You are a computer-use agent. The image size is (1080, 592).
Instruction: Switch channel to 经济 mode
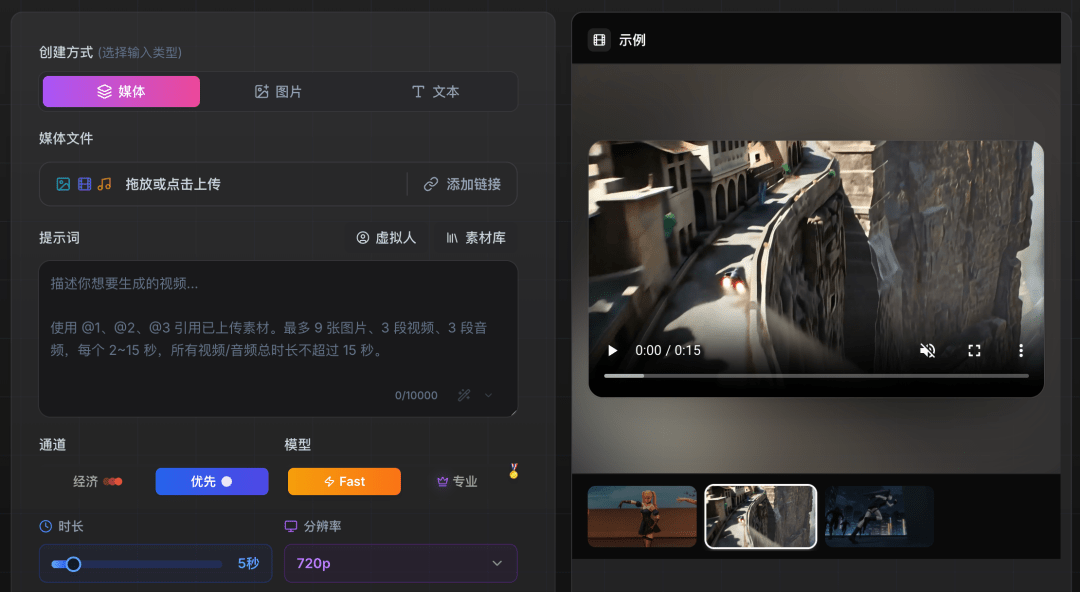pos(97,481)
